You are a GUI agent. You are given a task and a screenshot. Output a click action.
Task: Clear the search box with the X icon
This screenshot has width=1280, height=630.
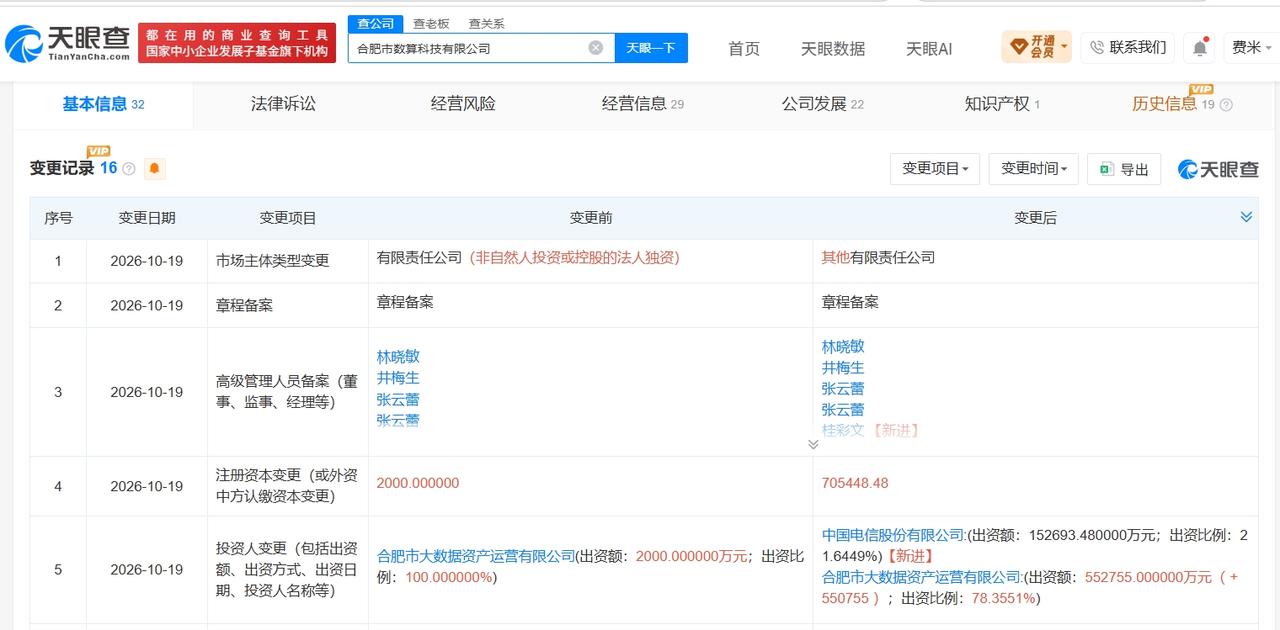pos(596,47)
